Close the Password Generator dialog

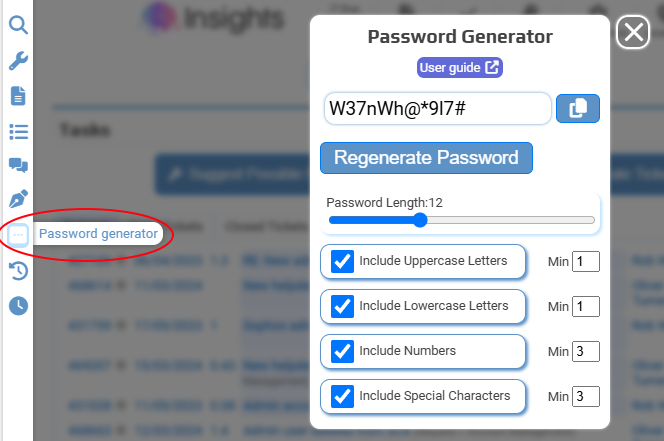click(633, 32)
